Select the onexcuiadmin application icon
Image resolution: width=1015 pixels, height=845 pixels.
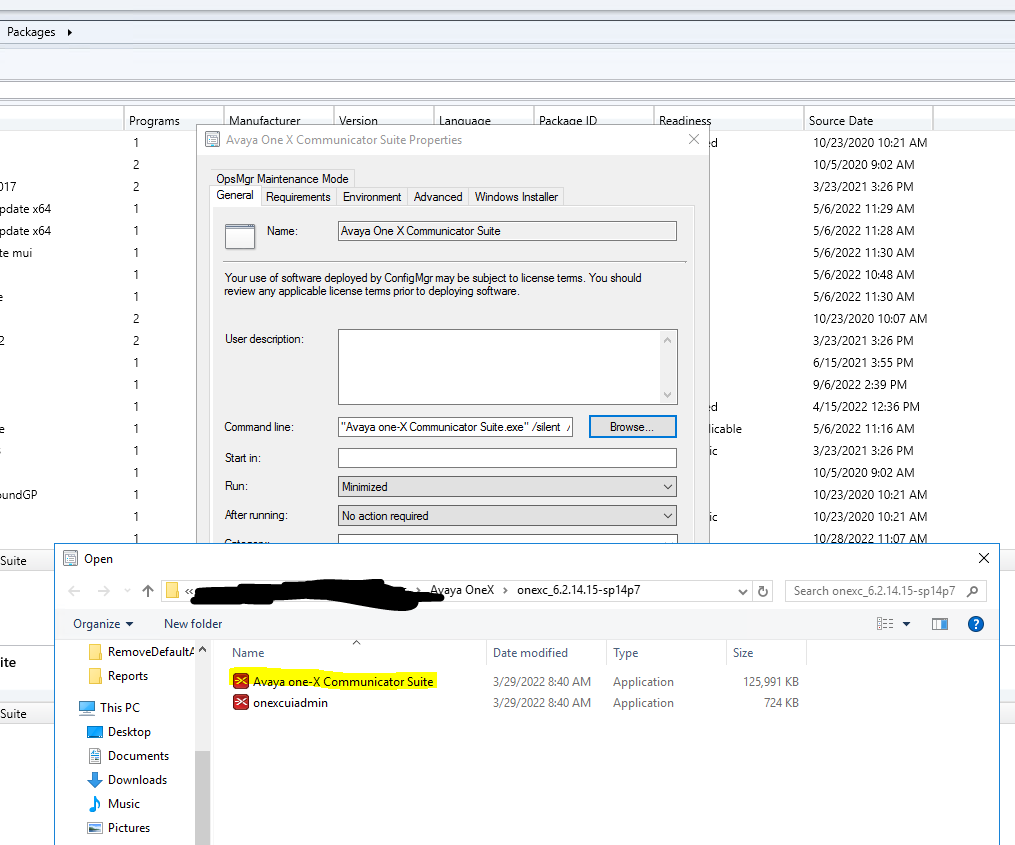(x=241, y=702)
